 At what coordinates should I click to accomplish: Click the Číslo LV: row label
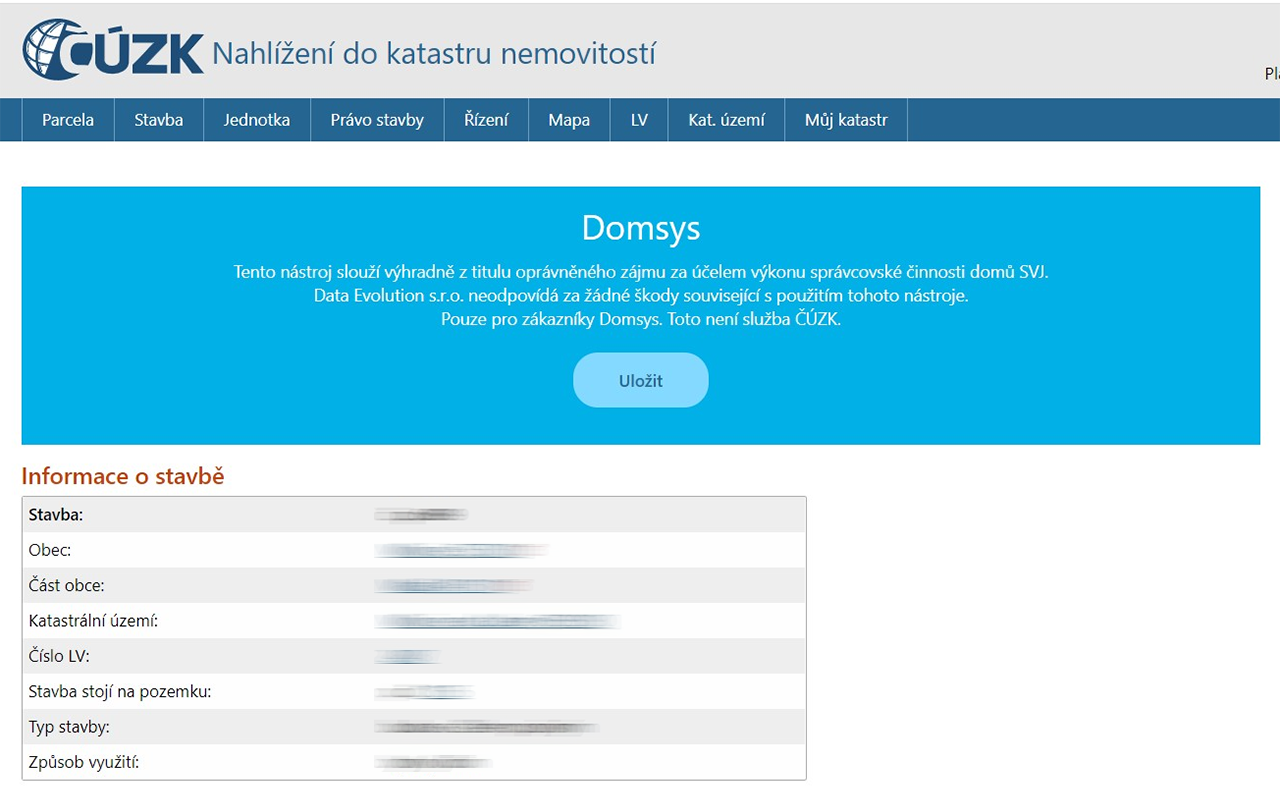[x=59, y=656]
